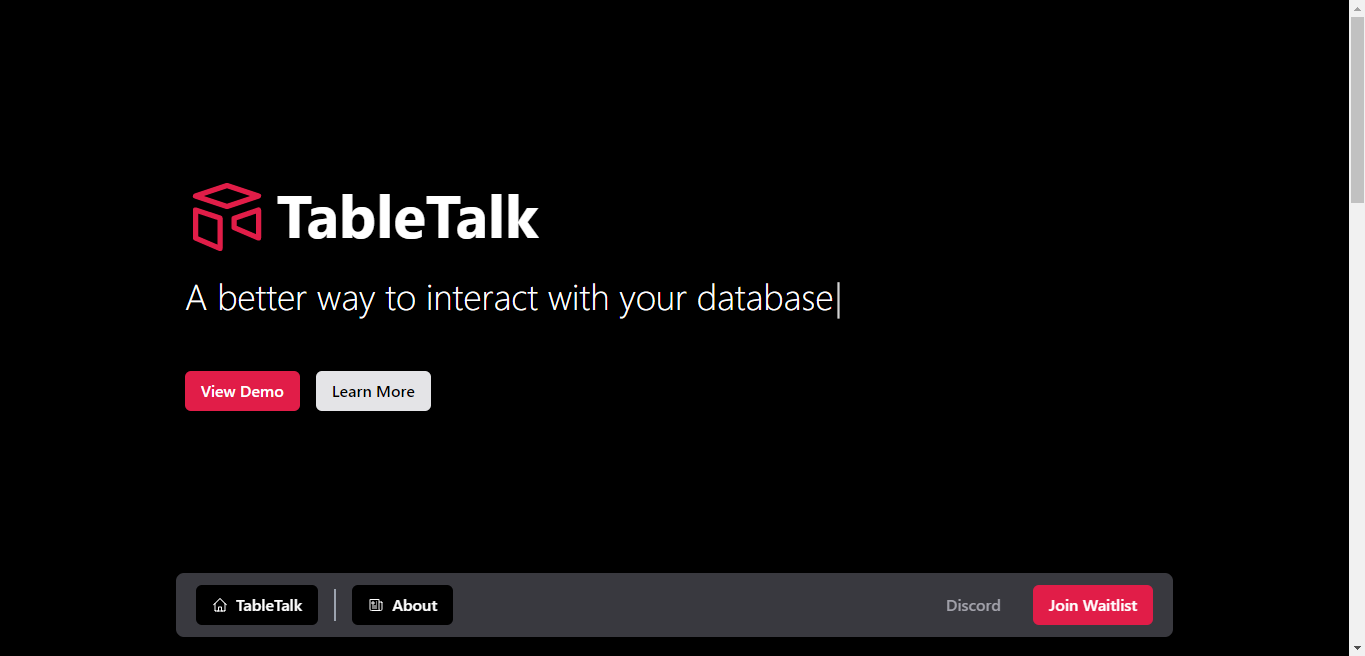Select the TableTalk home tab in the navbar
The width and height of the screenshot is (1365, 656).
click(257, 605)
